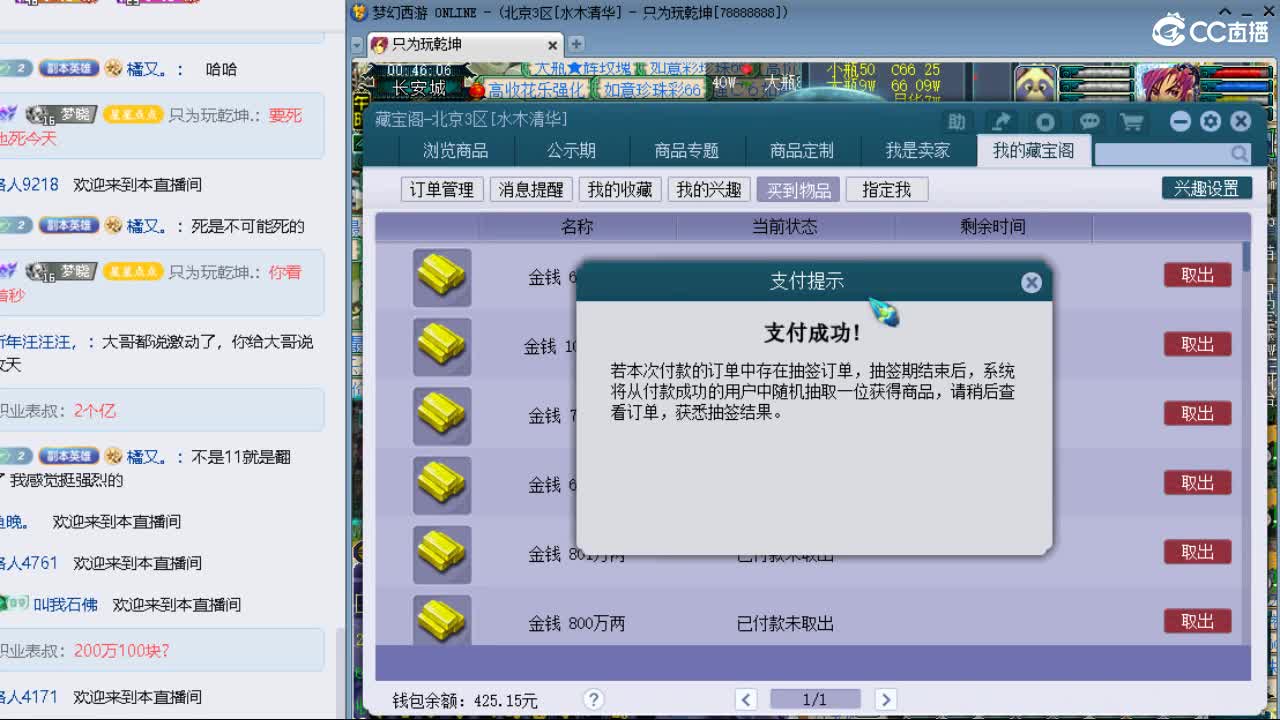Open 消息提醒 section
This screenshot has width=1280, height=720.
531,189
